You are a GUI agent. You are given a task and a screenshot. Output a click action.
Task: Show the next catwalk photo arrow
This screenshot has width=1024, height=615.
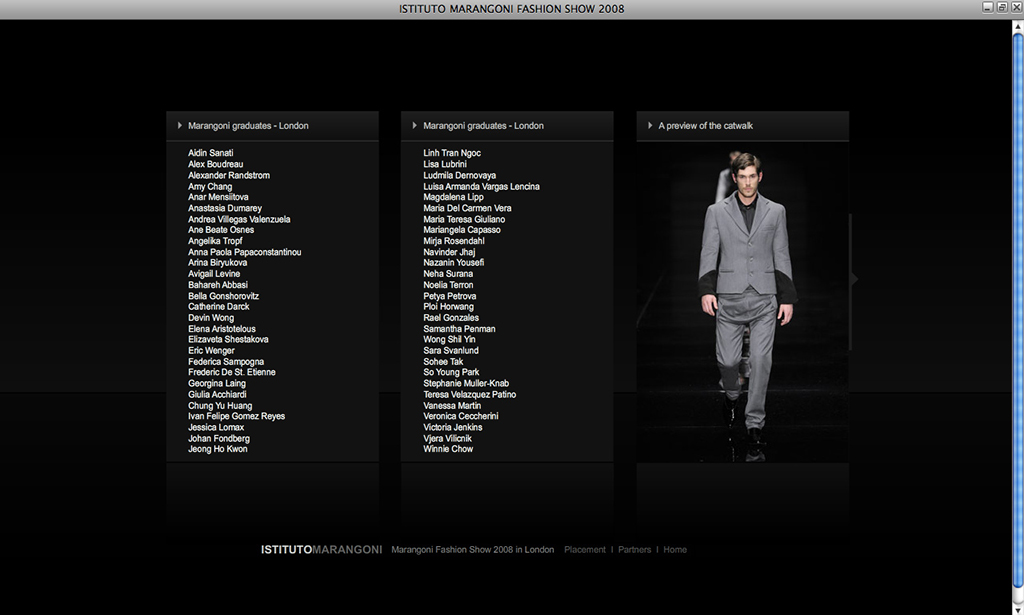(854, 279)
